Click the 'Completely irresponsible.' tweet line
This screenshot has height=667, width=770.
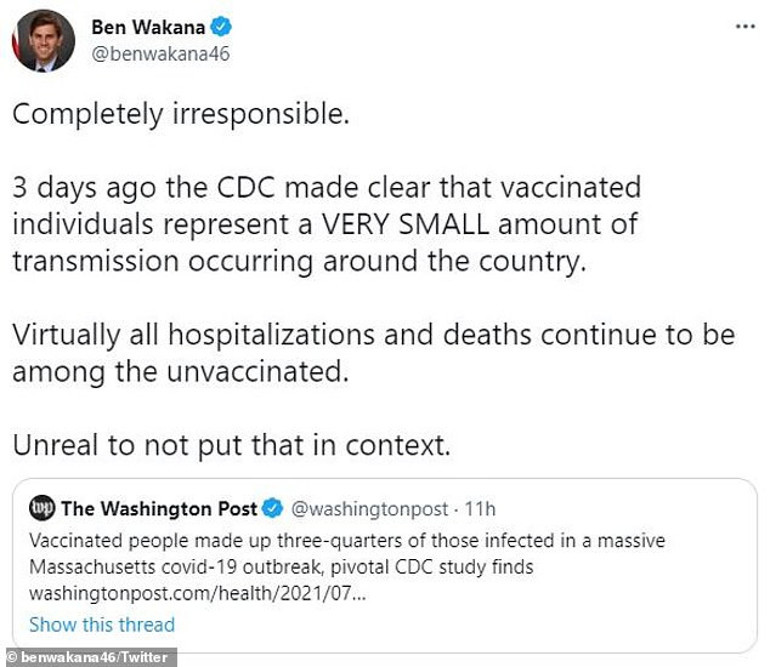tap(181, 114)
